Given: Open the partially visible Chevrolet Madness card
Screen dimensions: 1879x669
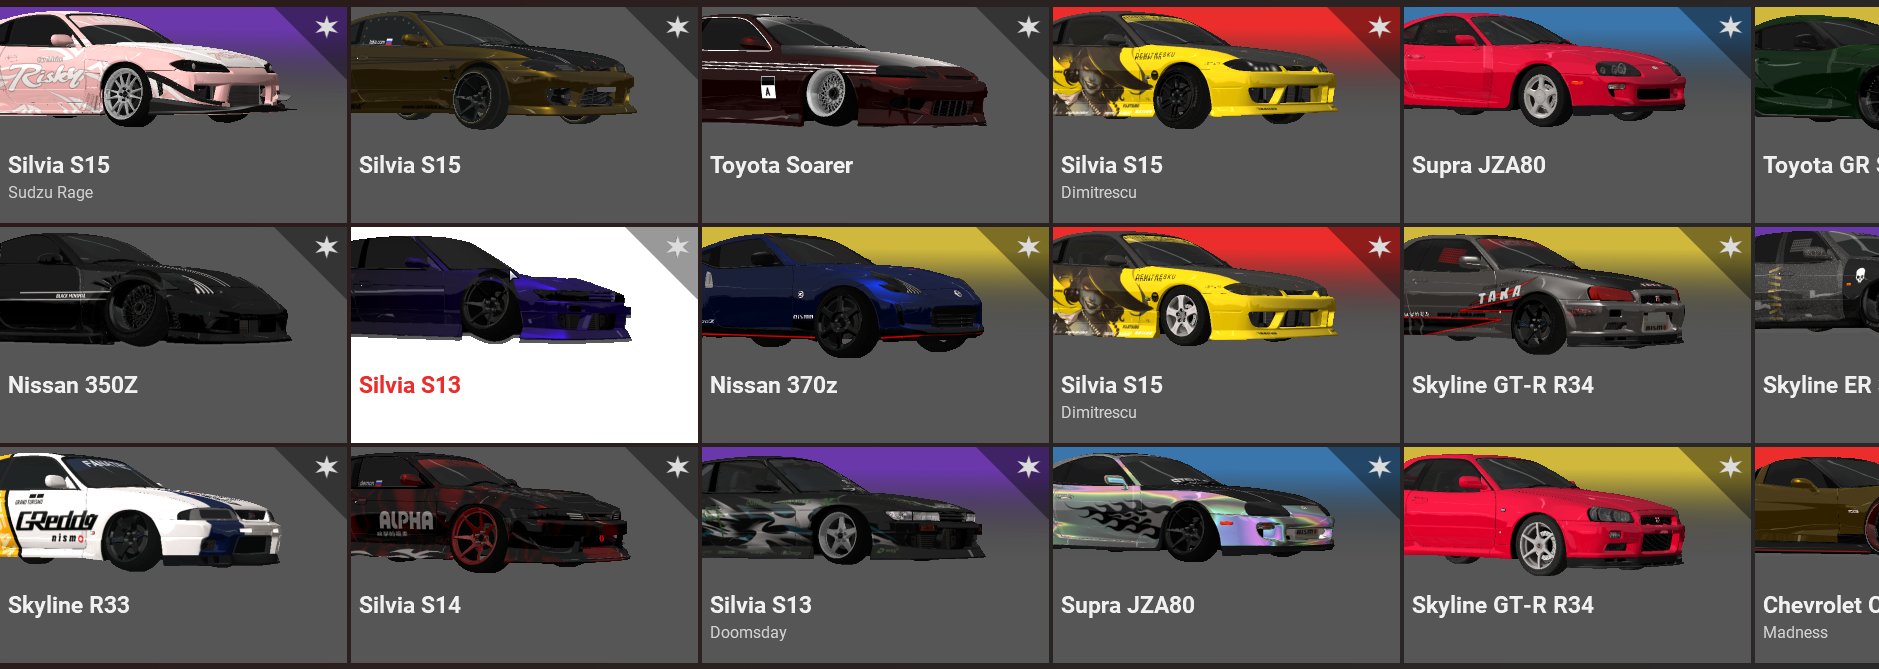Looking at the screenshot, I should tap(1817, 555).
